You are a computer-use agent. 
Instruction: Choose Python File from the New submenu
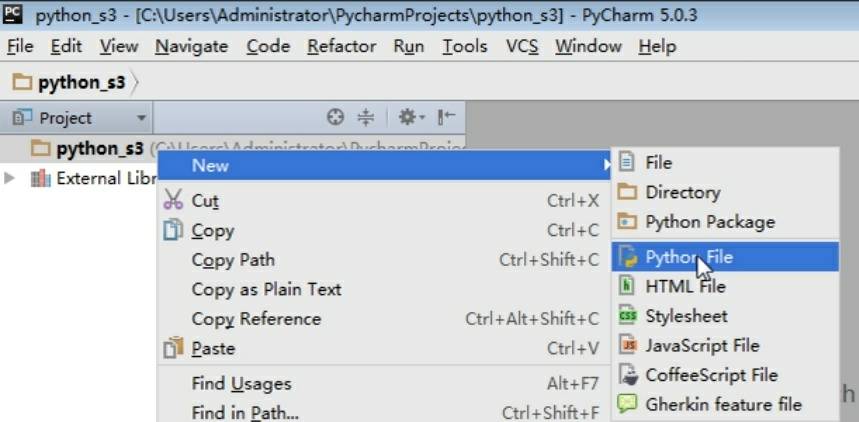pyautogui.click(x=688, y=257)
